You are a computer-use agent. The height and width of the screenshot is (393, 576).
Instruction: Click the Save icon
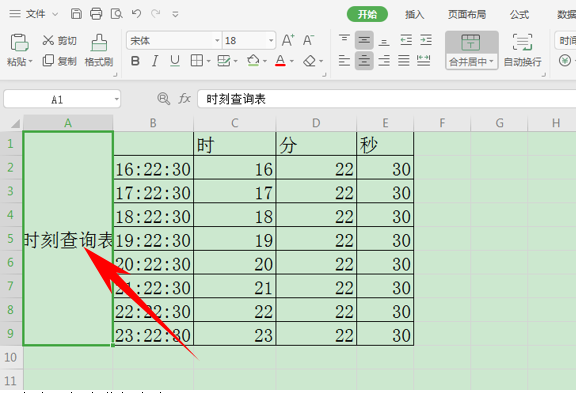76,14
